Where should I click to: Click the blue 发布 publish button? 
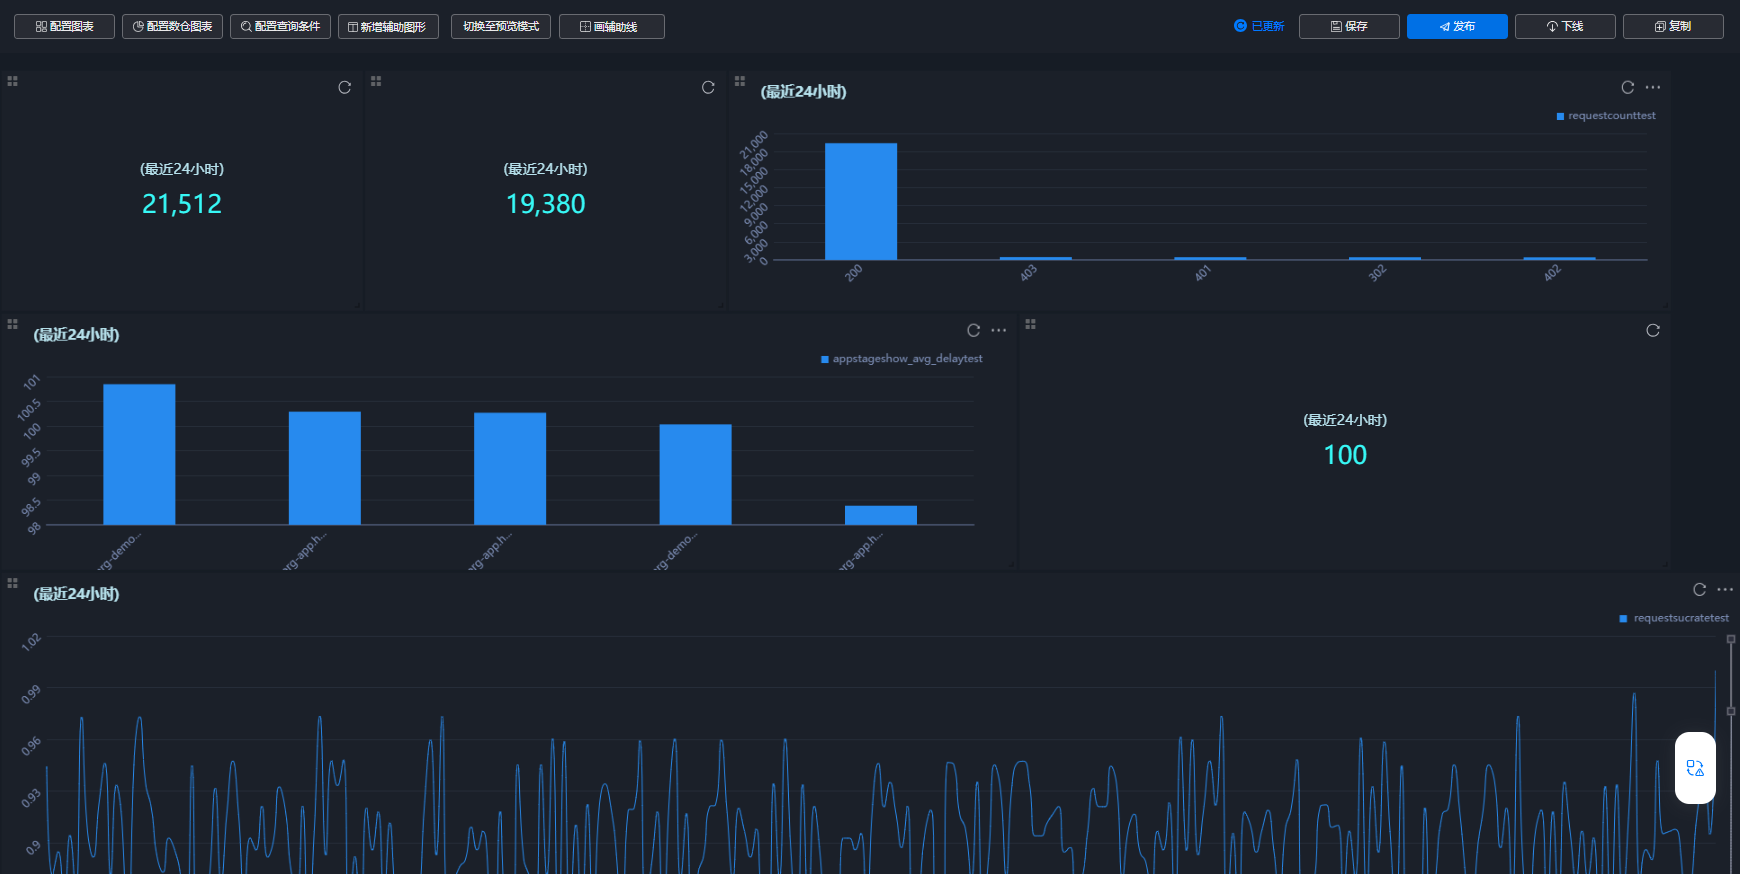[1456, 27]
